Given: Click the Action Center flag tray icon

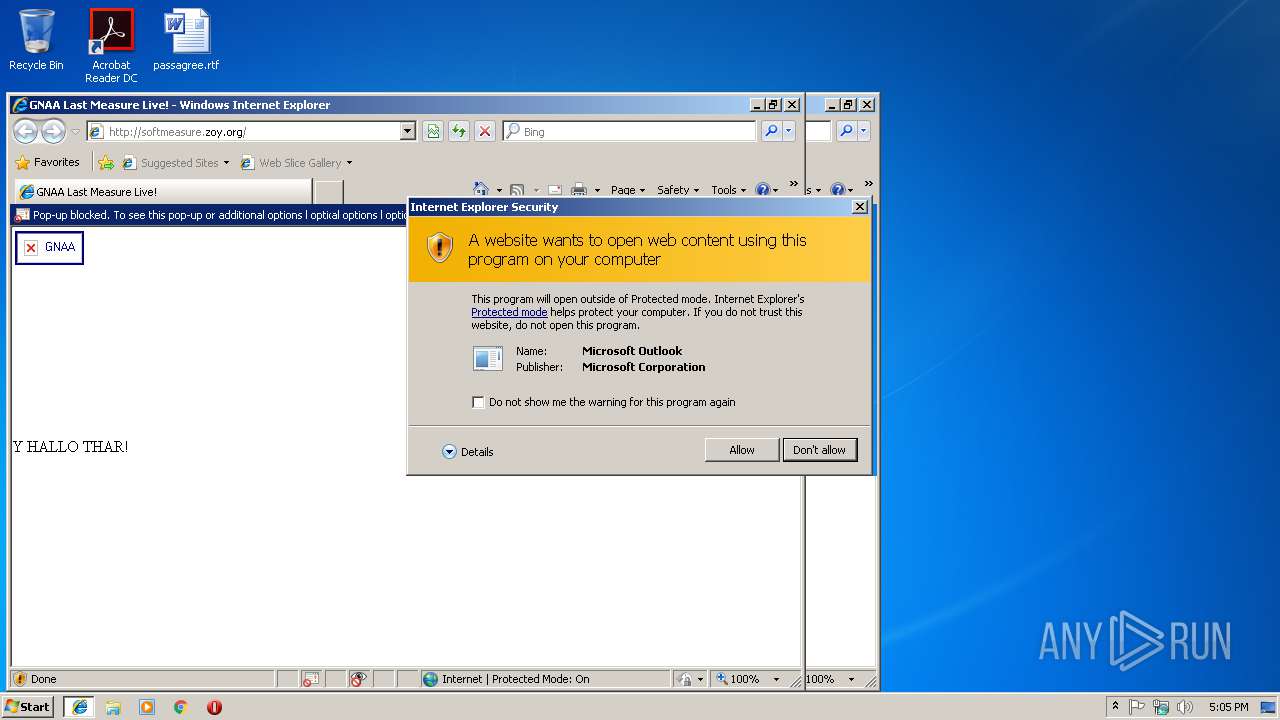Looking at the screenshot, I should [x=1137, y=707].
